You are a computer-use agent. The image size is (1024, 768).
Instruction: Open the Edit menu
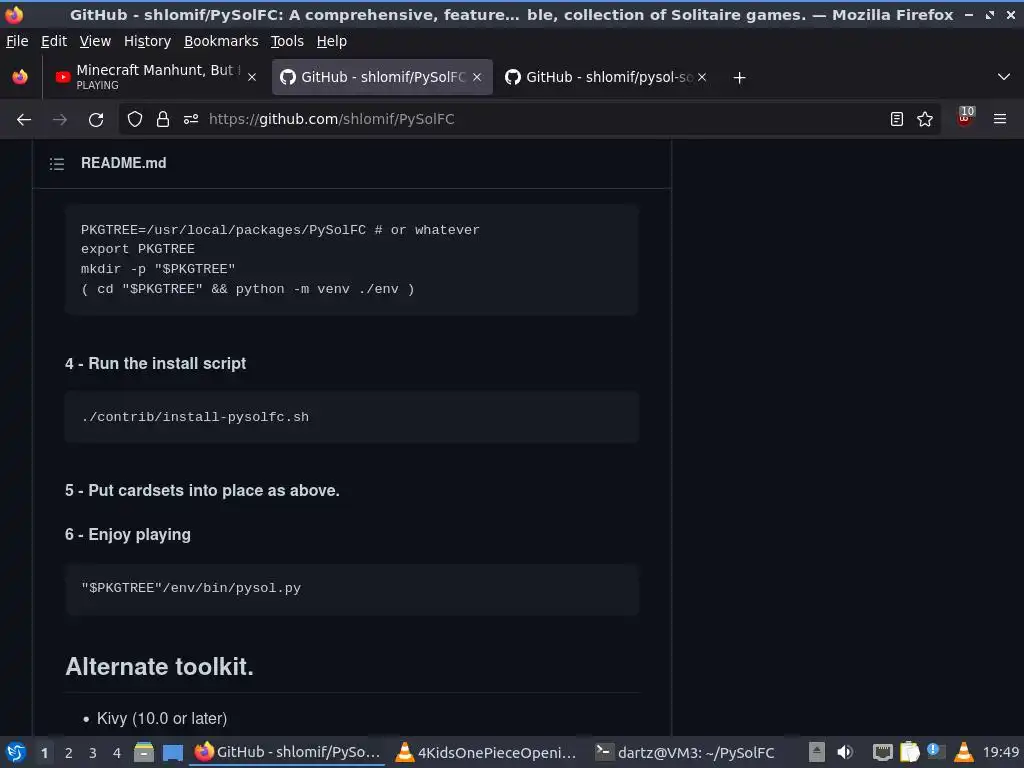pos(54,41)
